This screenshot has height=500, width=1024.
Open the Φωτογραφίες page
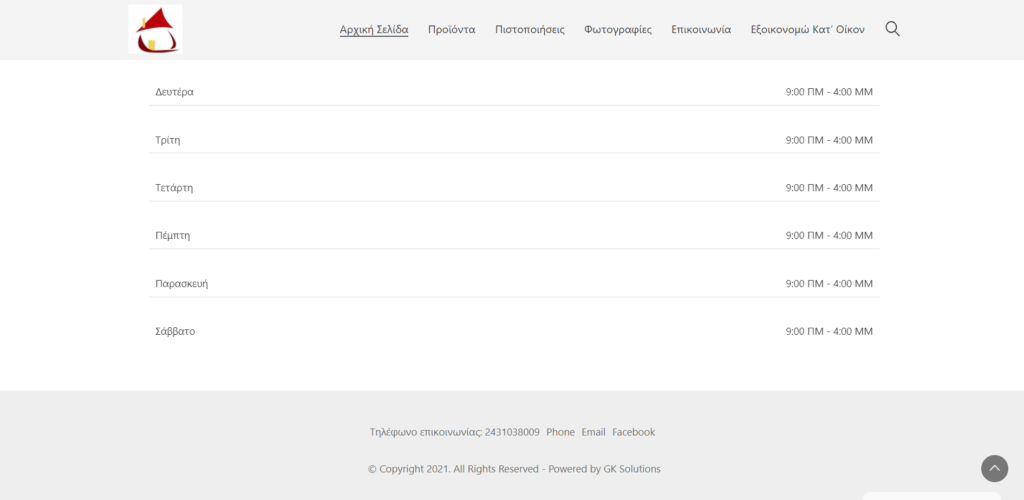(x=618, y=30)
